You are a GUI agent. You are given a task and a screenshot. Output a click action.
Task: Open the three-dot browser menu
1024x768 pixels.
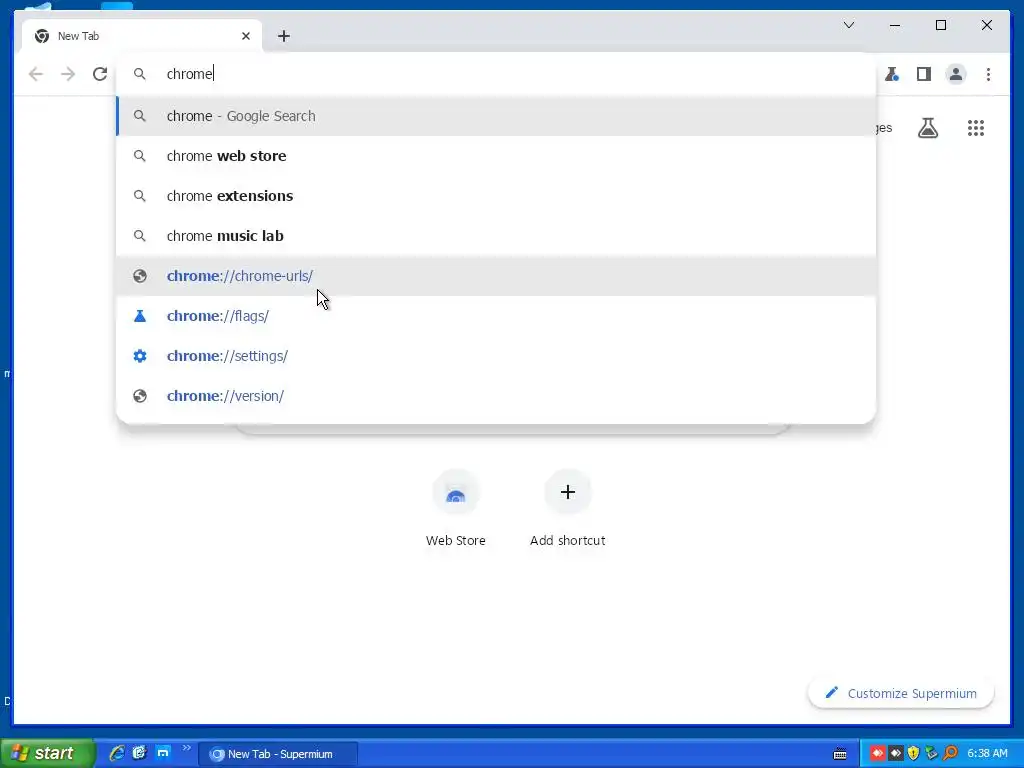pos(988,74)
